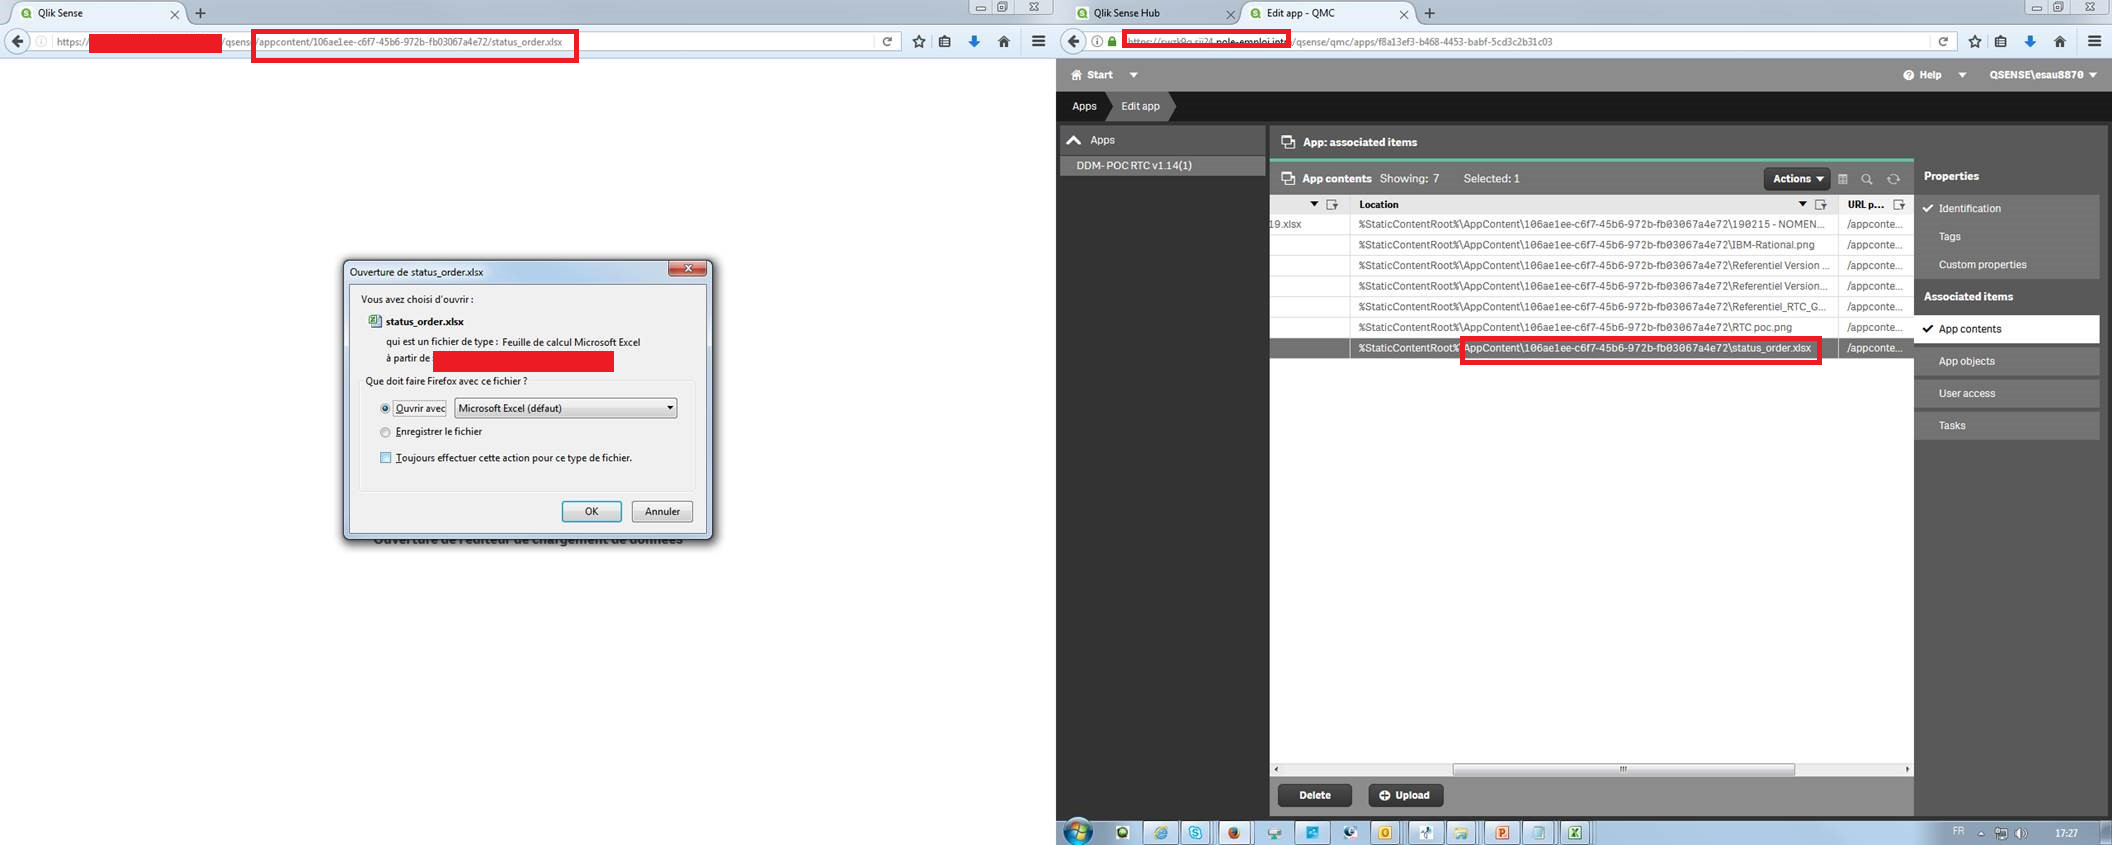Select the RTC poc.png location row
The image size is (2112, 845).
(1594, 327)
